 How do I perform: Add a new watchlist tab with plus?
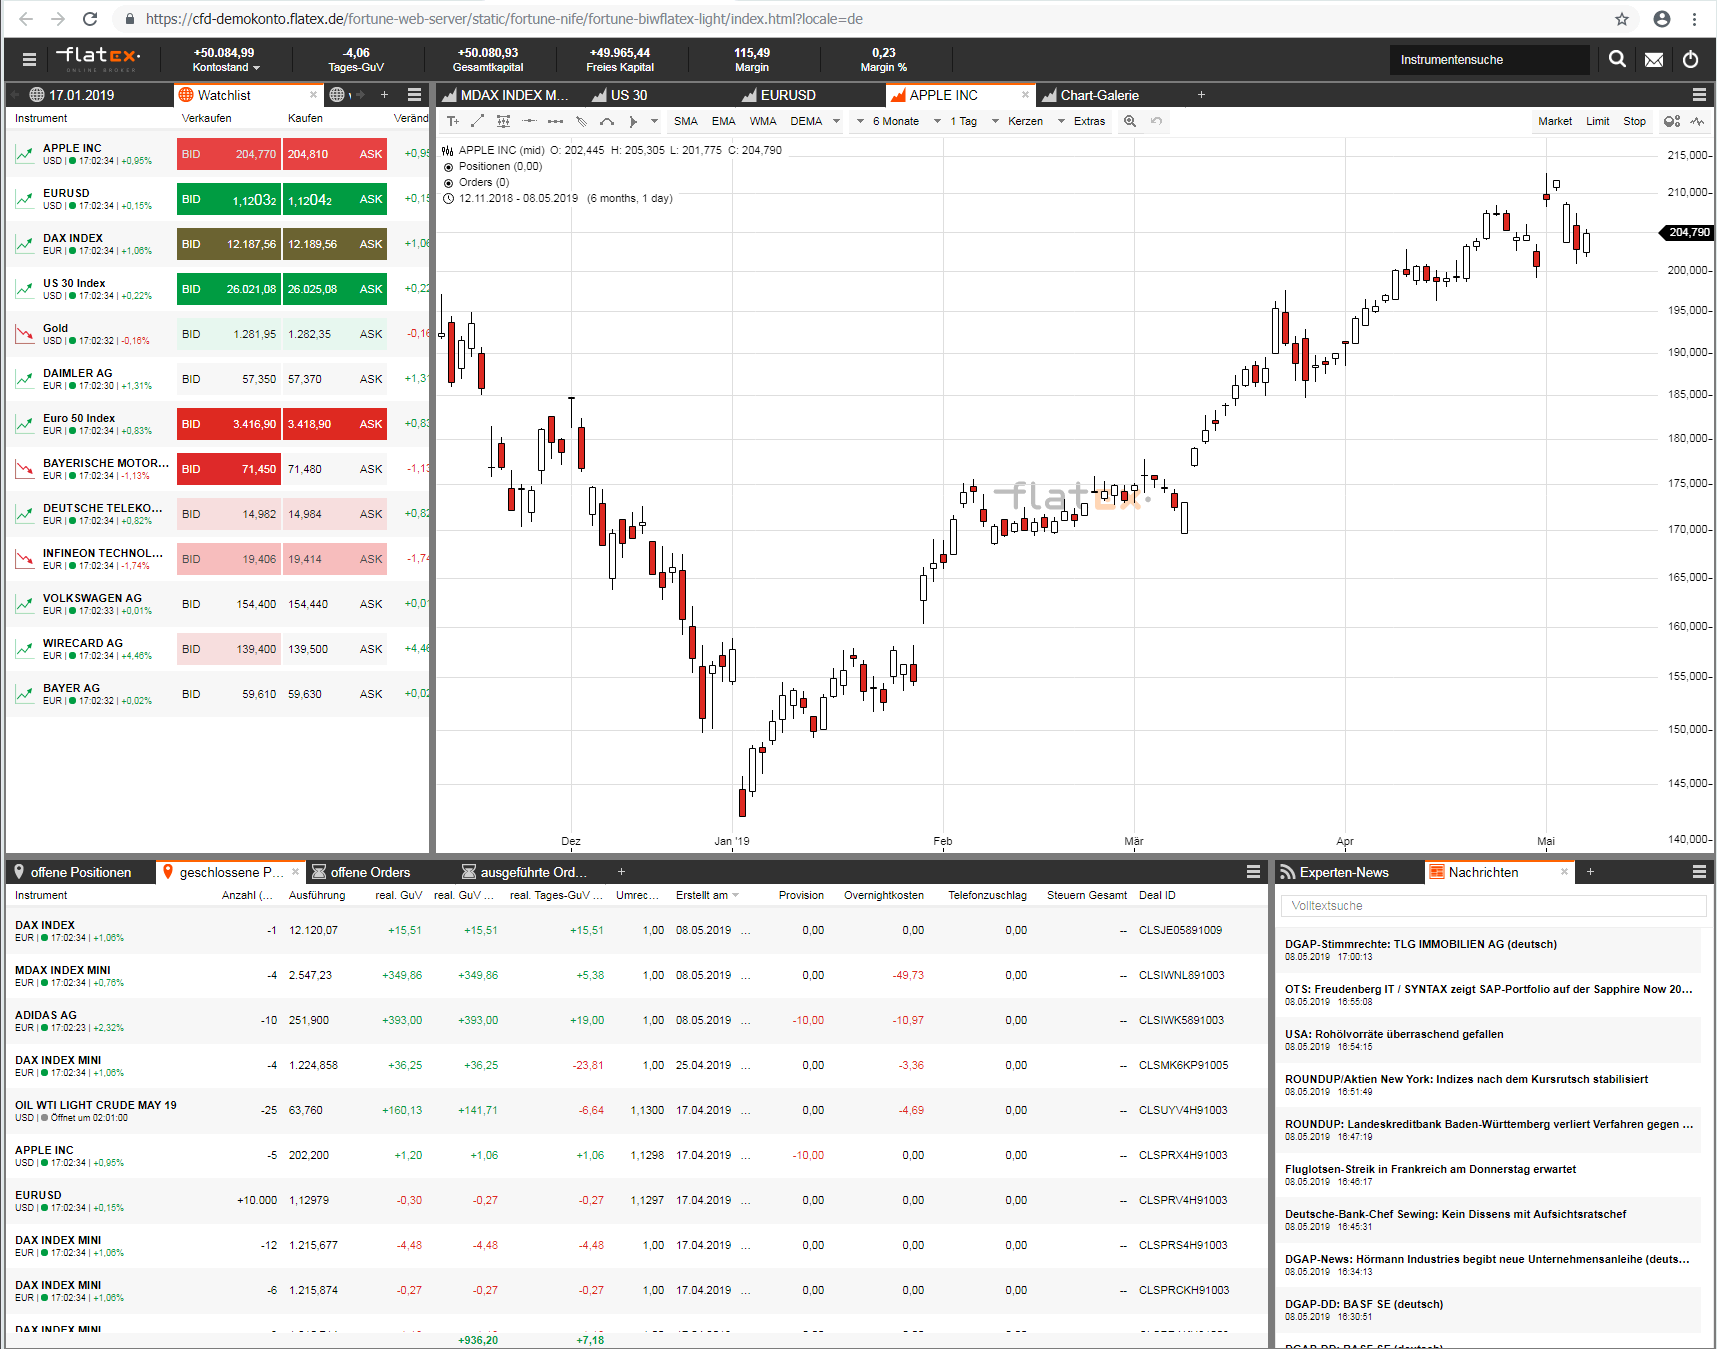click(x=384, y=95)
